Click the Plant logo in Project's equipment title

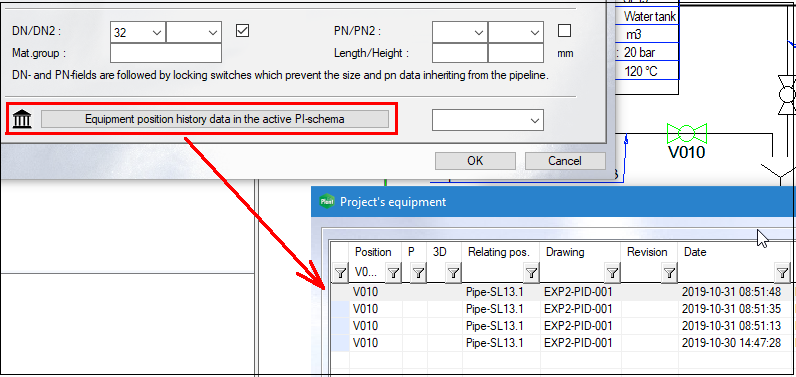[x=327, y=201]
